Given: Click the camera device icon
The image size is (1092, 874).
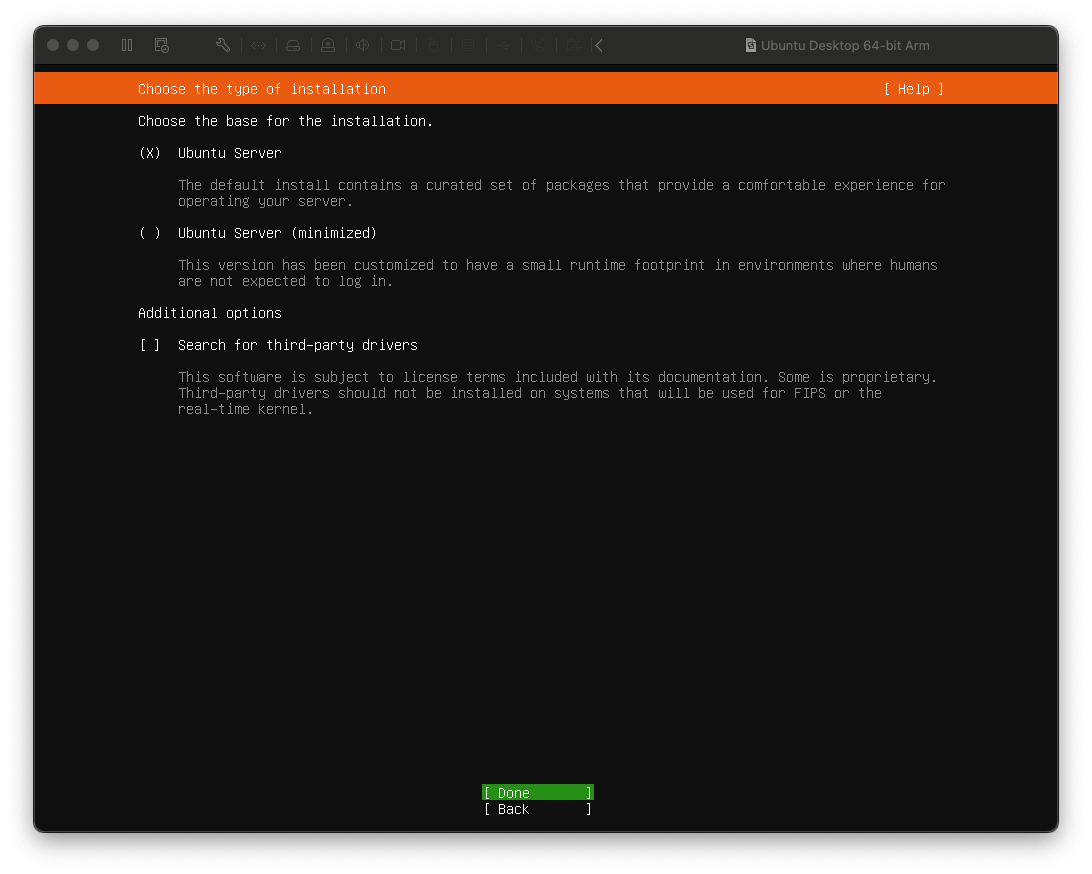Looking at the screenshot, I should pyautogui.click(x=398, y=45).
